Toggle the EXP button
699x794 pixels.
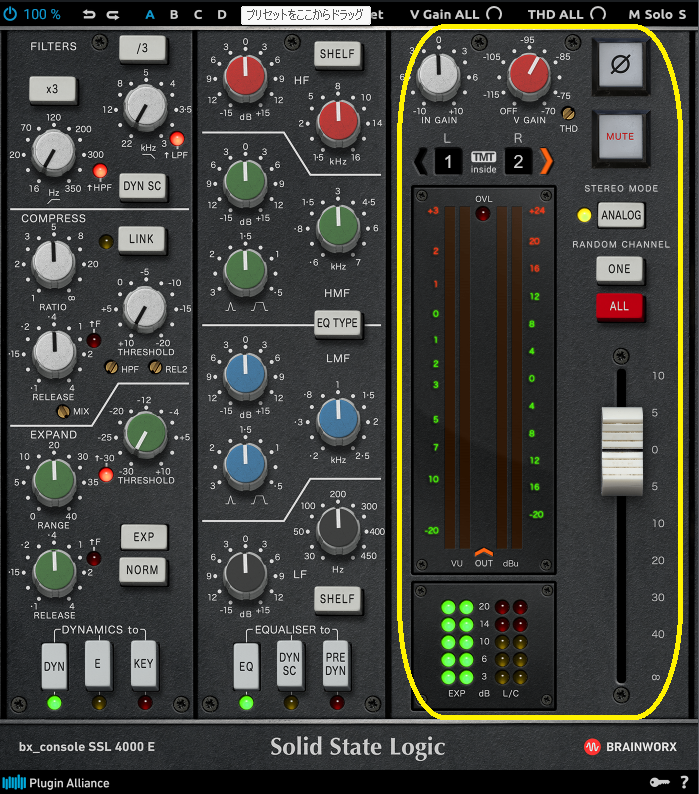tap(144, 537)
